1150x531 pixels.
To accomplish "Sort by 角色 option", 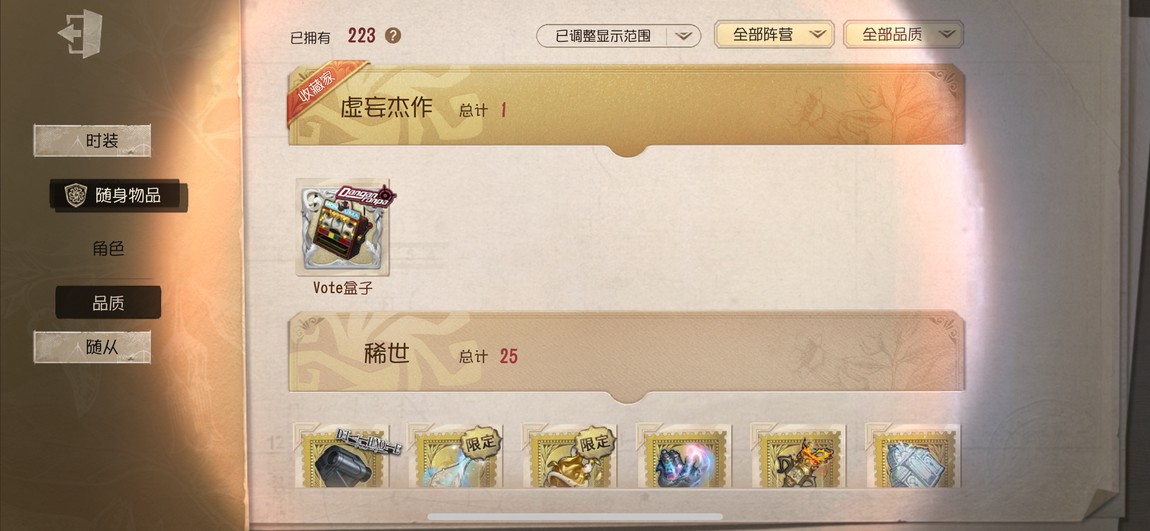I will pyautogui.click(x=108, y=249).
